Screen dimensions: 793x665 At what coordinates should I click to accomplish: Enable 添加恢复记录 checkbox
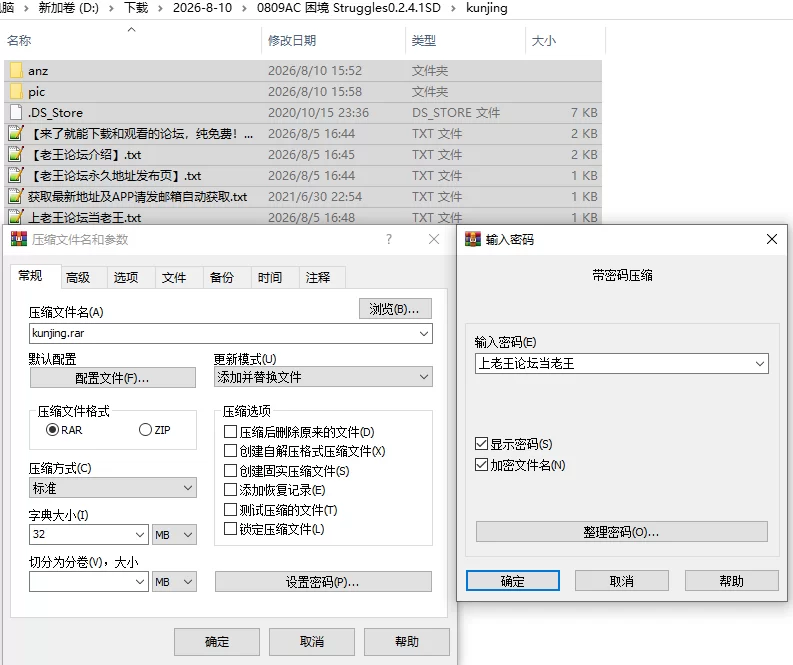(230, 490)
